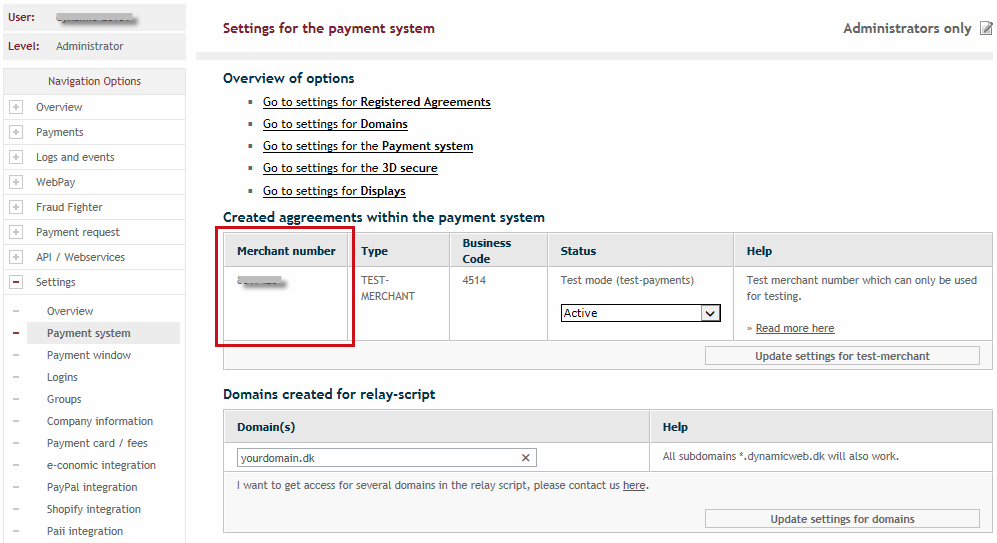Click the edit icon beside Administrators only
Screen dimensions: 997x543
pos(986,29)
